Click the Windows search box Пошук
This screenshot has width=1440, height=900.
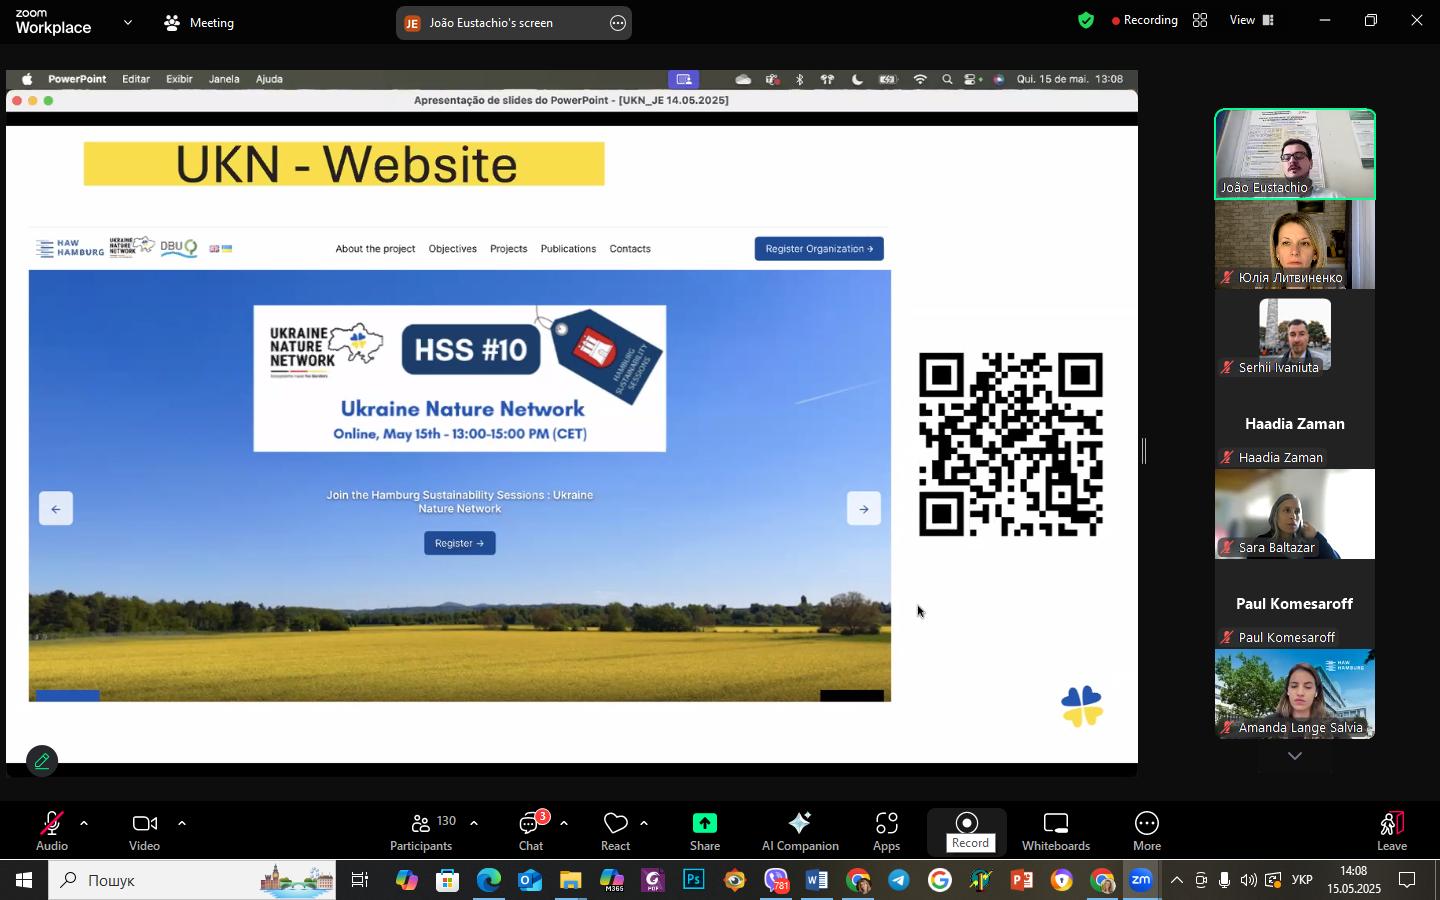tap(190, 881)
